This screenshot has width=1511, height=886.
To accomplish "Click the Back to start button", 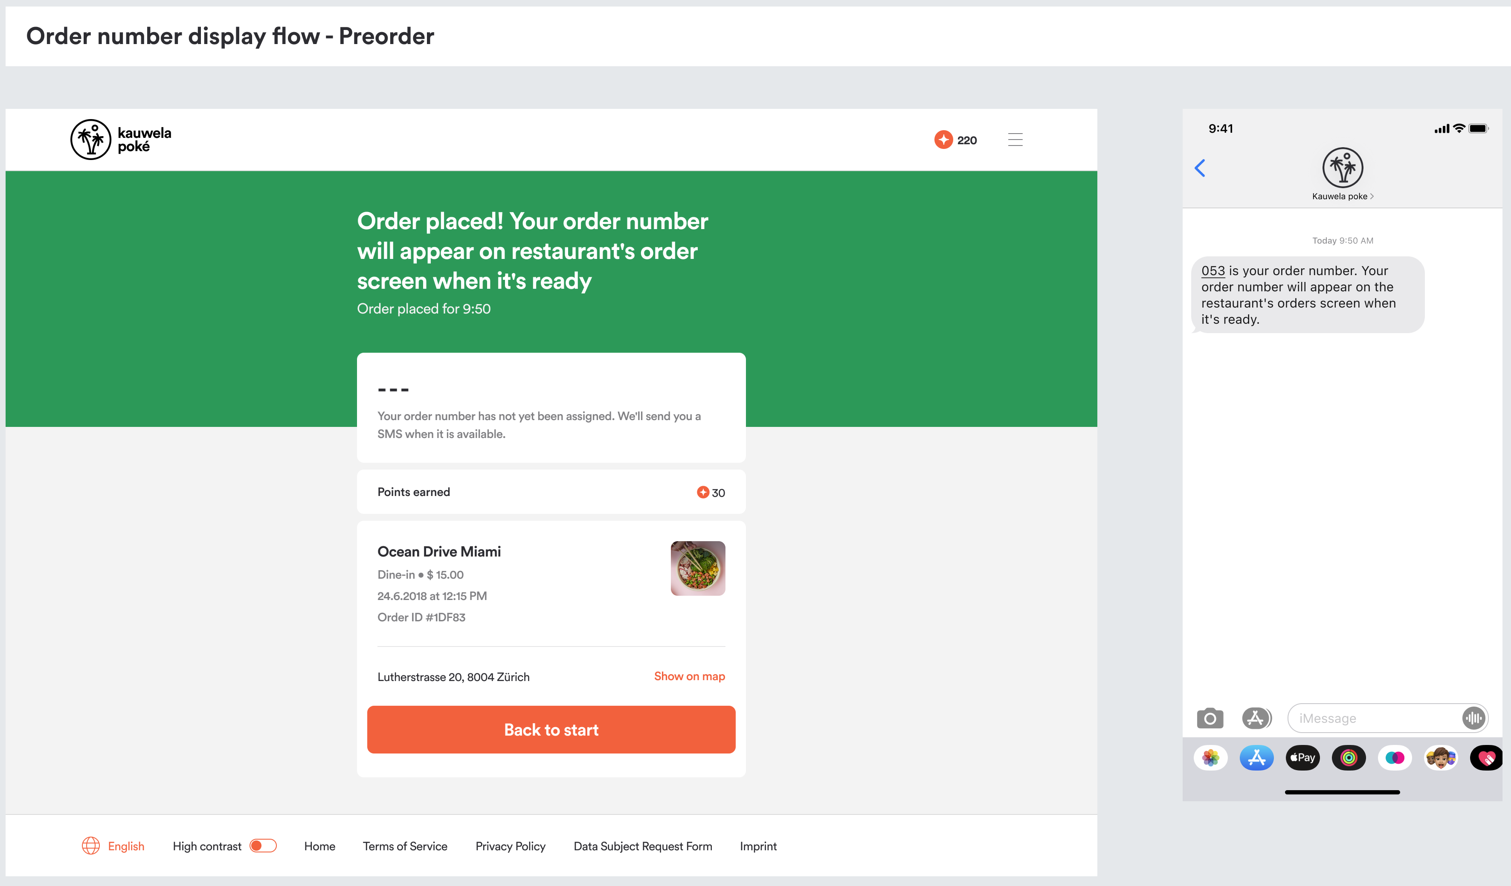I will 551,730.
